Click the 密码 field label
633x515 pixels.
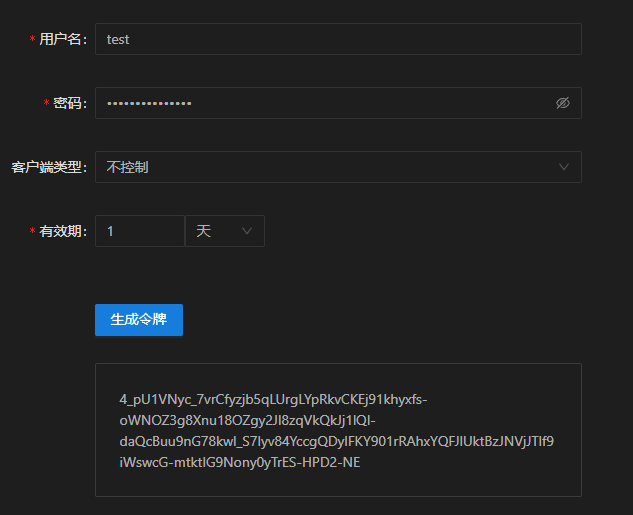(x=70, y=103)
